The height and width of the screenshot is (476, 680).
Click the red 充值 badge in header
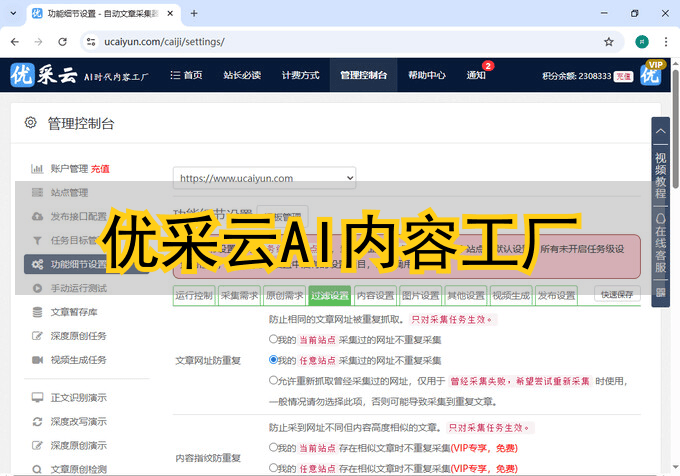(623, 76)
